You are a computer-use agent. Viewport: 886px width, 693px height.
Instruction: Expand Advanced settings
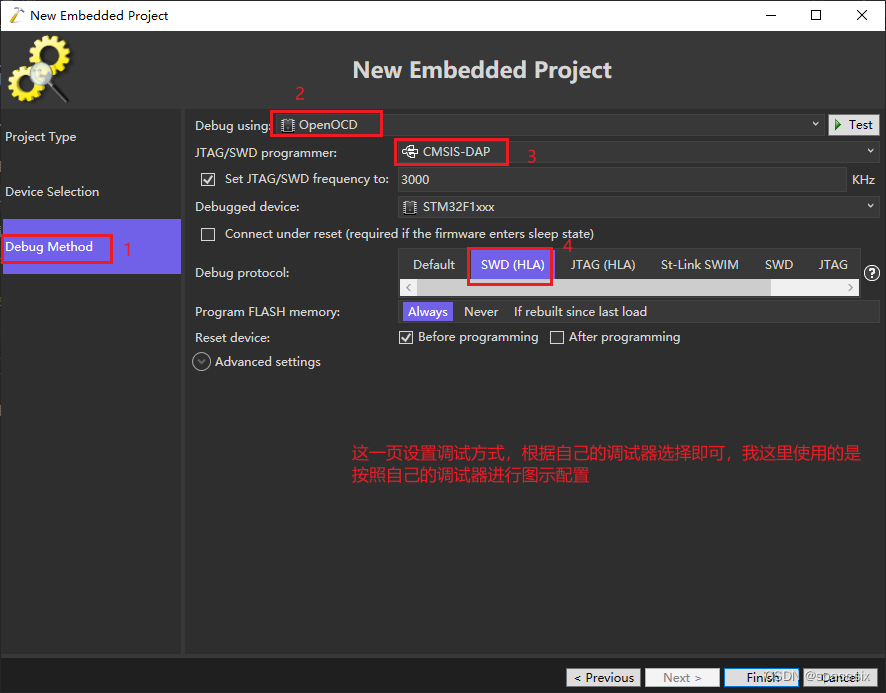201,361
